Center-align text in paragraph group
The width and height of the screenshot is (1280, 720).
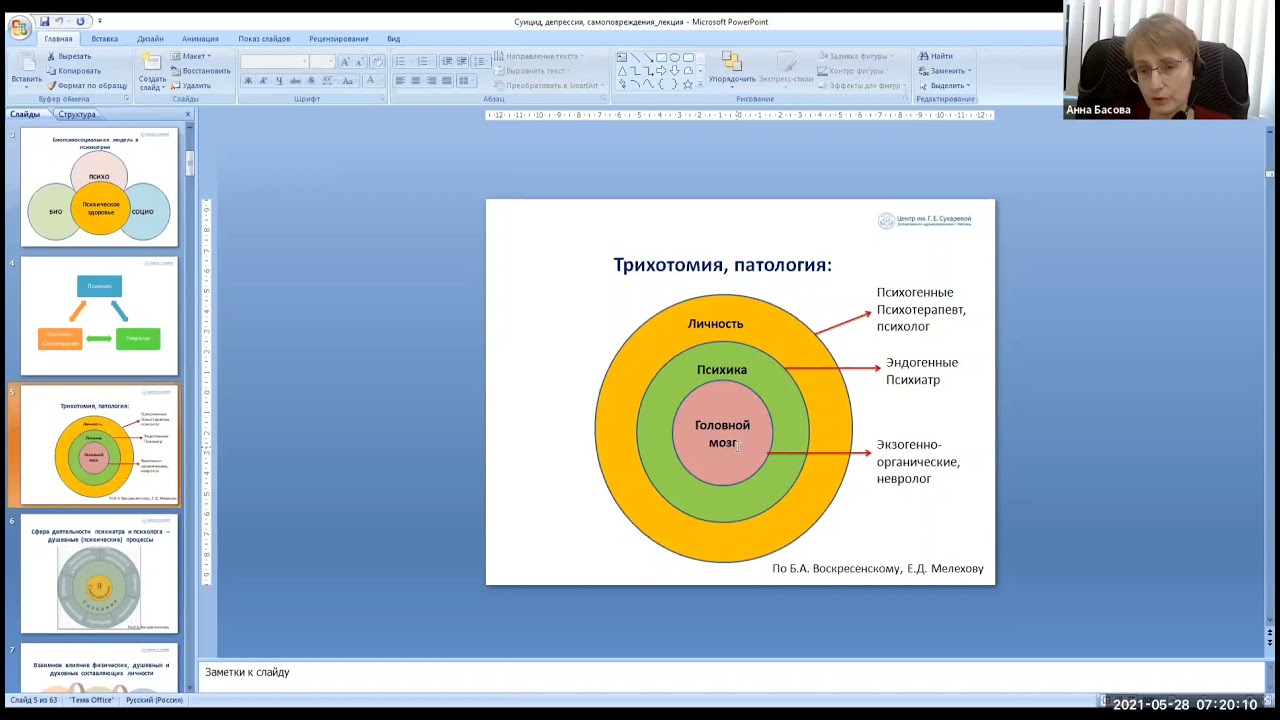pos(416,81)
